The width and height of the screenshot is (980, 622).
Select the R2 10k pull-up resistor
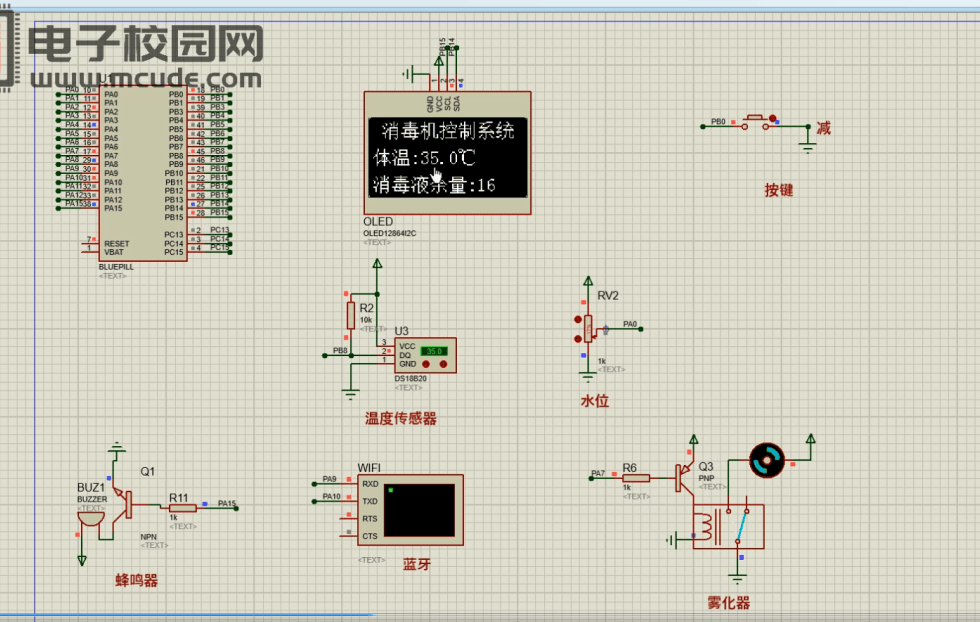[350, 316]
